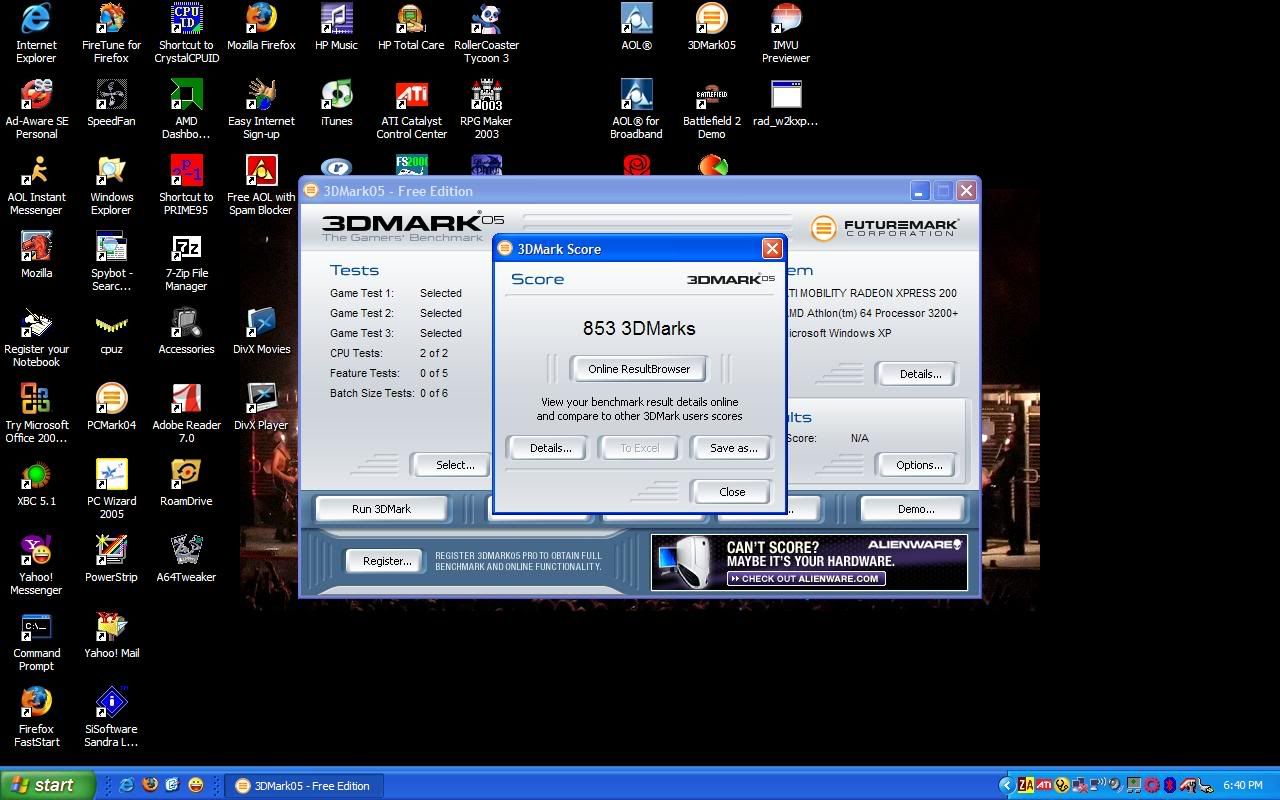The width and height of the screenshot is (1280, 800).
Task: Open FireTune for Firefox shortcut
Action: pyautogui.click(x=111, y=33)
